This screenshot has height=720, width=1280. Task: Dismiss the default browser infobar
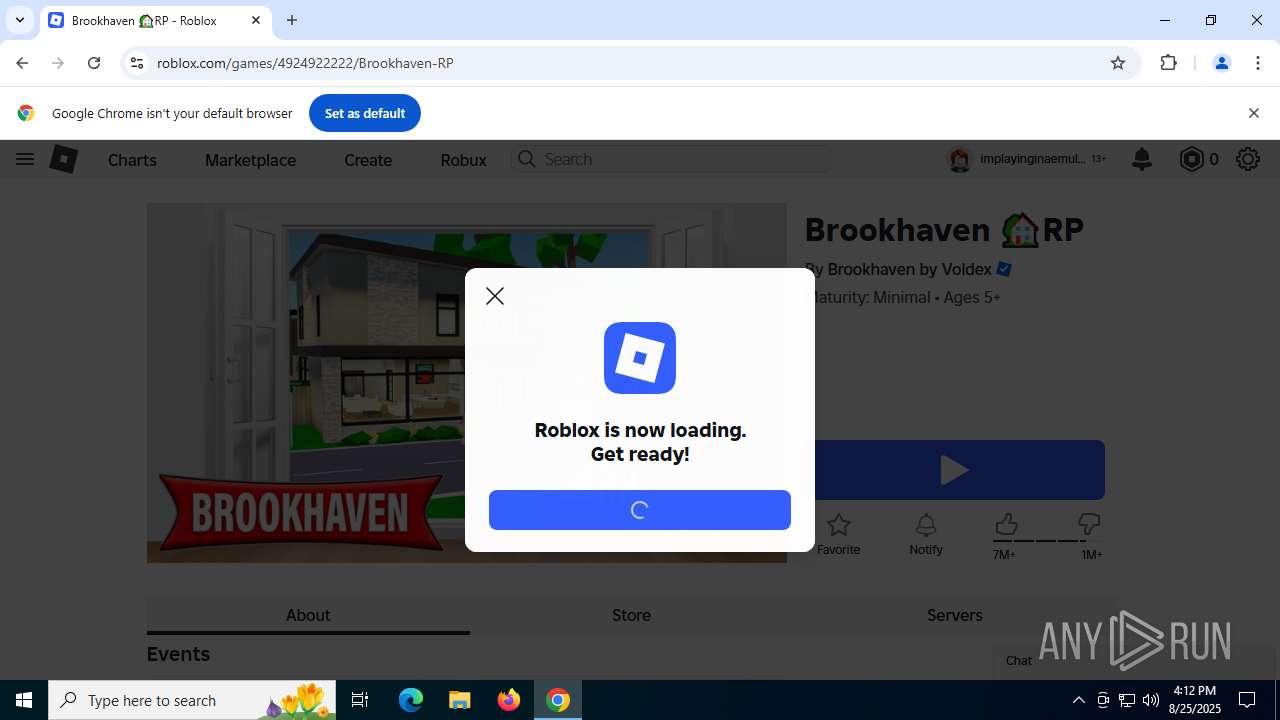1253,113
